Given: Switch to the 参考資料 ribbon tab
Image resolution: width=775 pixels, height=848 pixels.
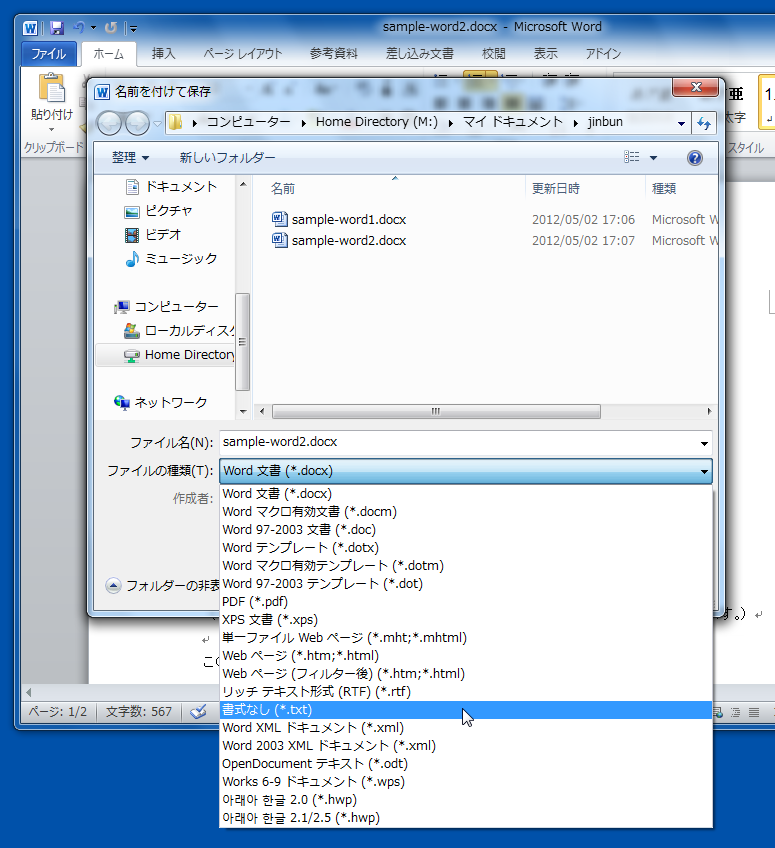Looking at the screenshot, I should point(334,54).
